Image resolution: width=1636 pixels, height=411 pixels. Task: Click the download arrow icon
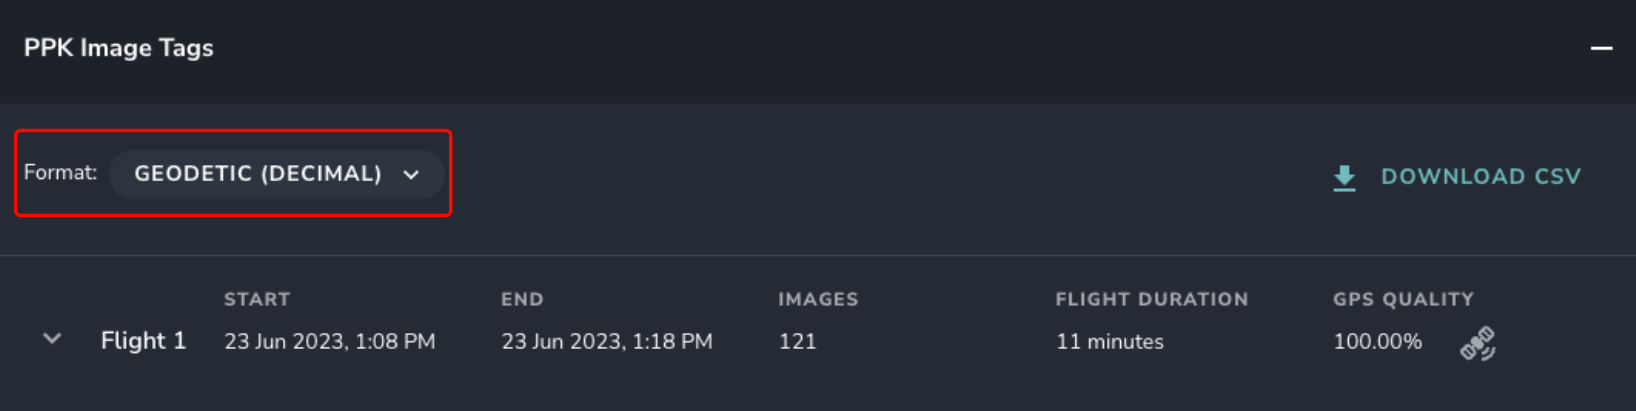pos(1344,178)
